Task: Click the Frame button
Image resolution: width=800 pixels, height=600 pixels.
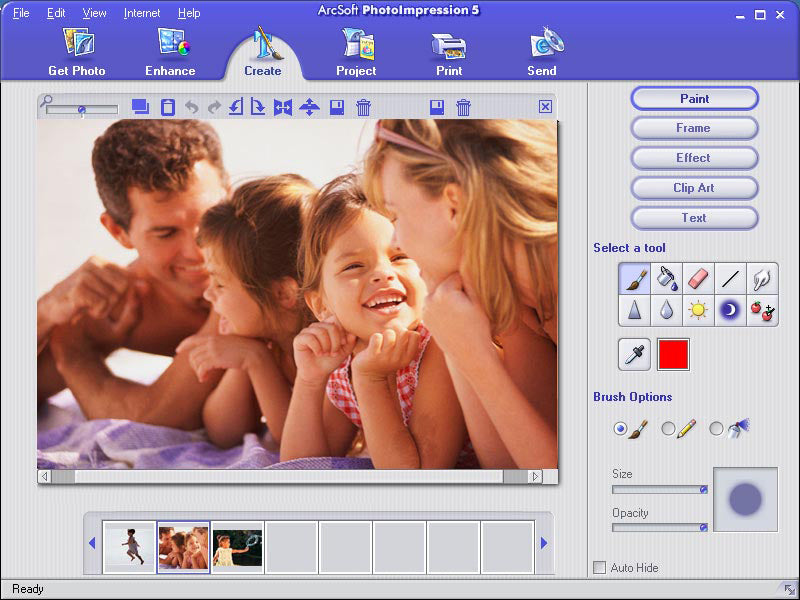Action: click(693, 128)
